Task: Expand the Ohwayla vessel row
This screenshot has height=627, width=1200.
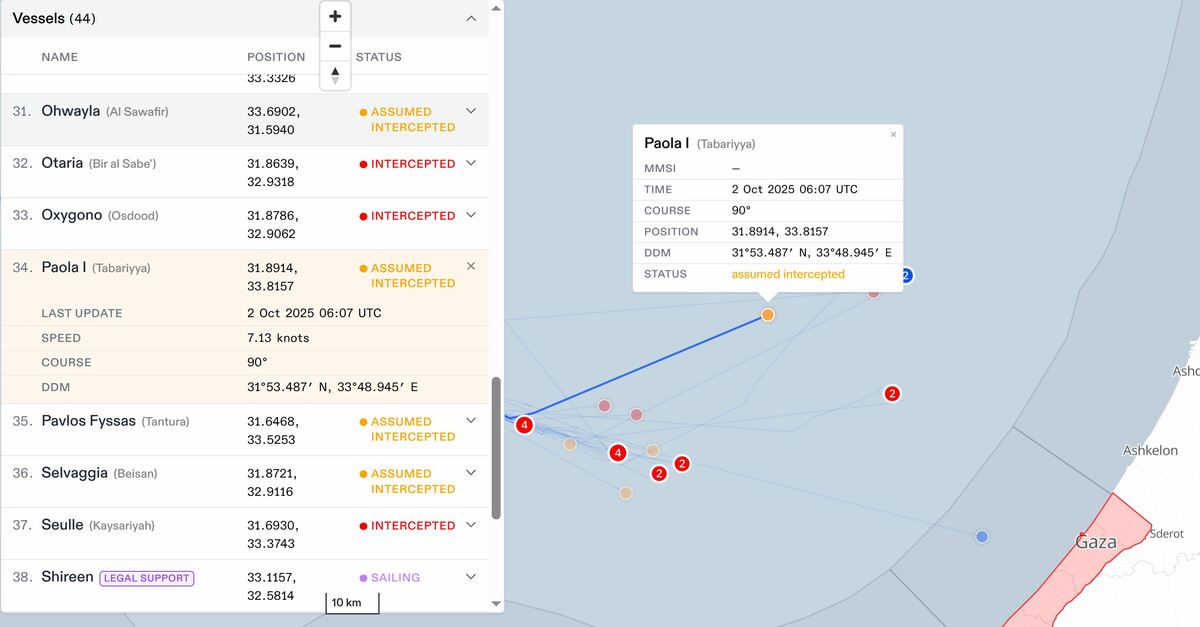Action: (x=471, y=111)
